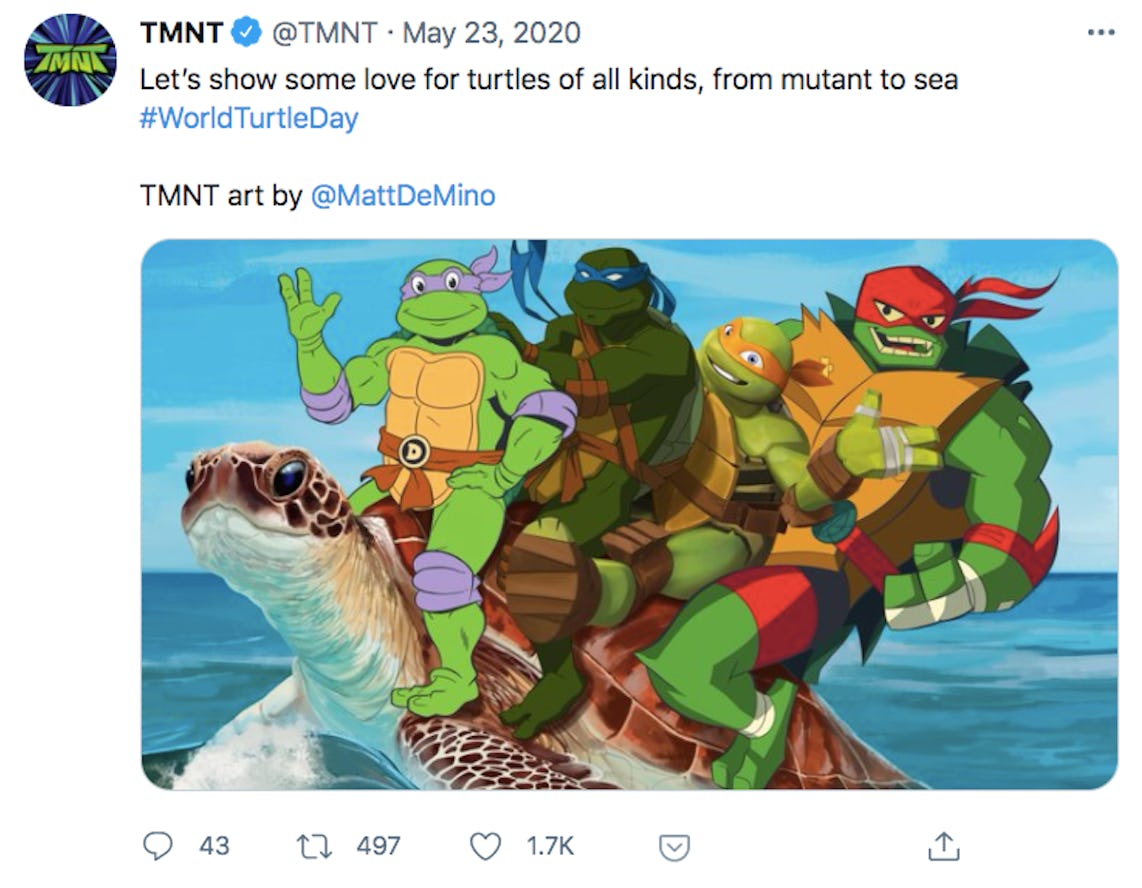Click the 497 retweets count

379,846
